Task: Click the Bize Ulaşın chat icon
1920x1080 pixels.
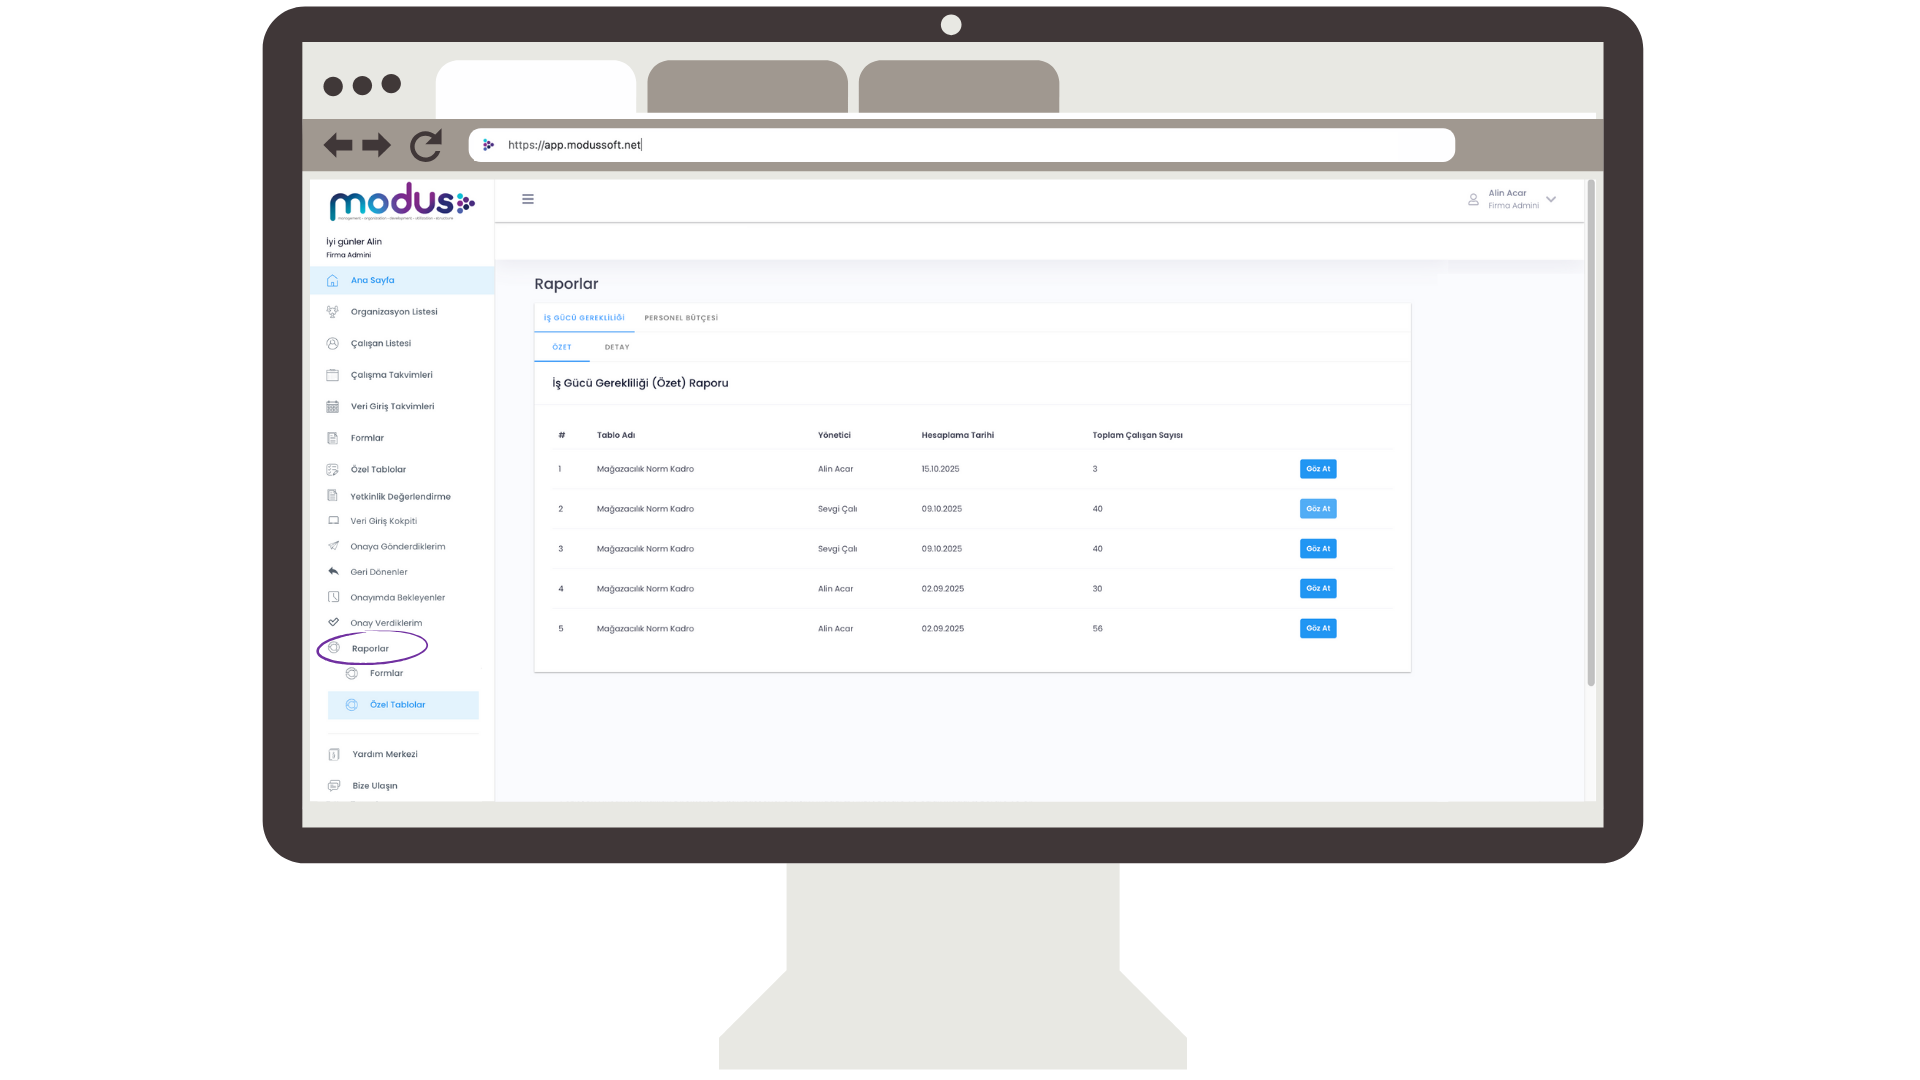Action: pos(334,786)
